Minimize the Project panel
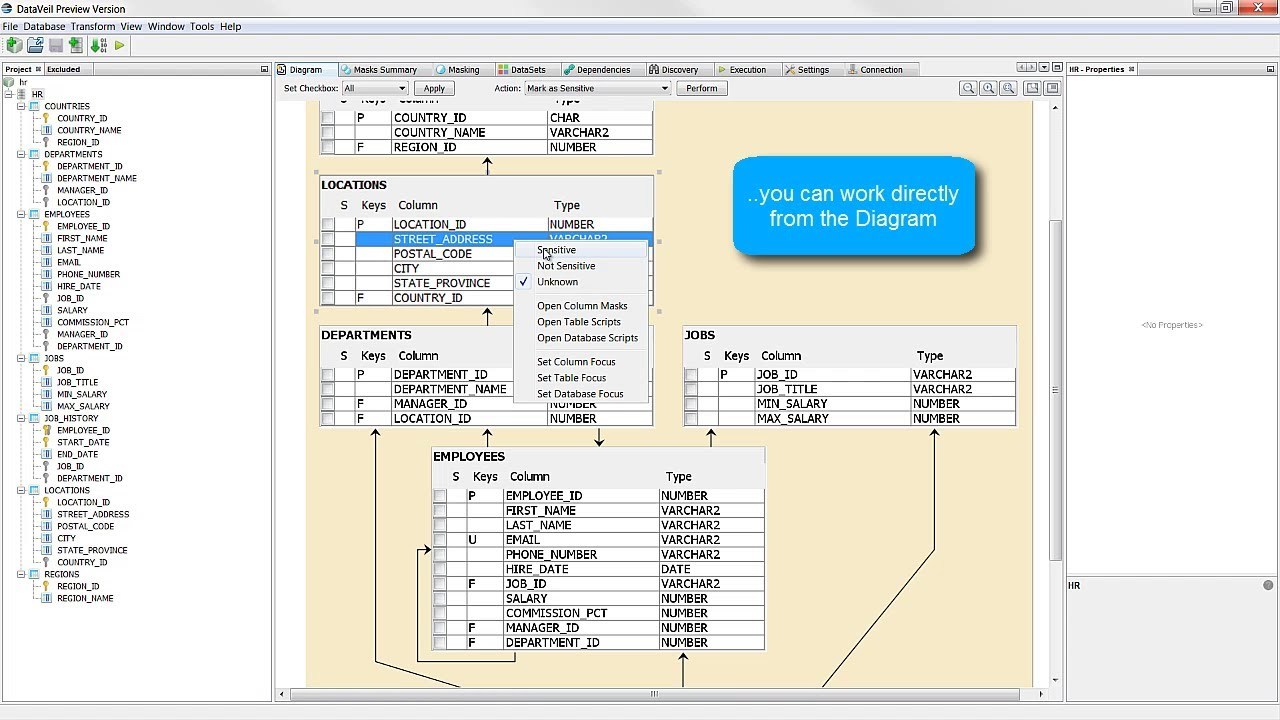This screenshot has width=1280, height=720. coord(265,69)
